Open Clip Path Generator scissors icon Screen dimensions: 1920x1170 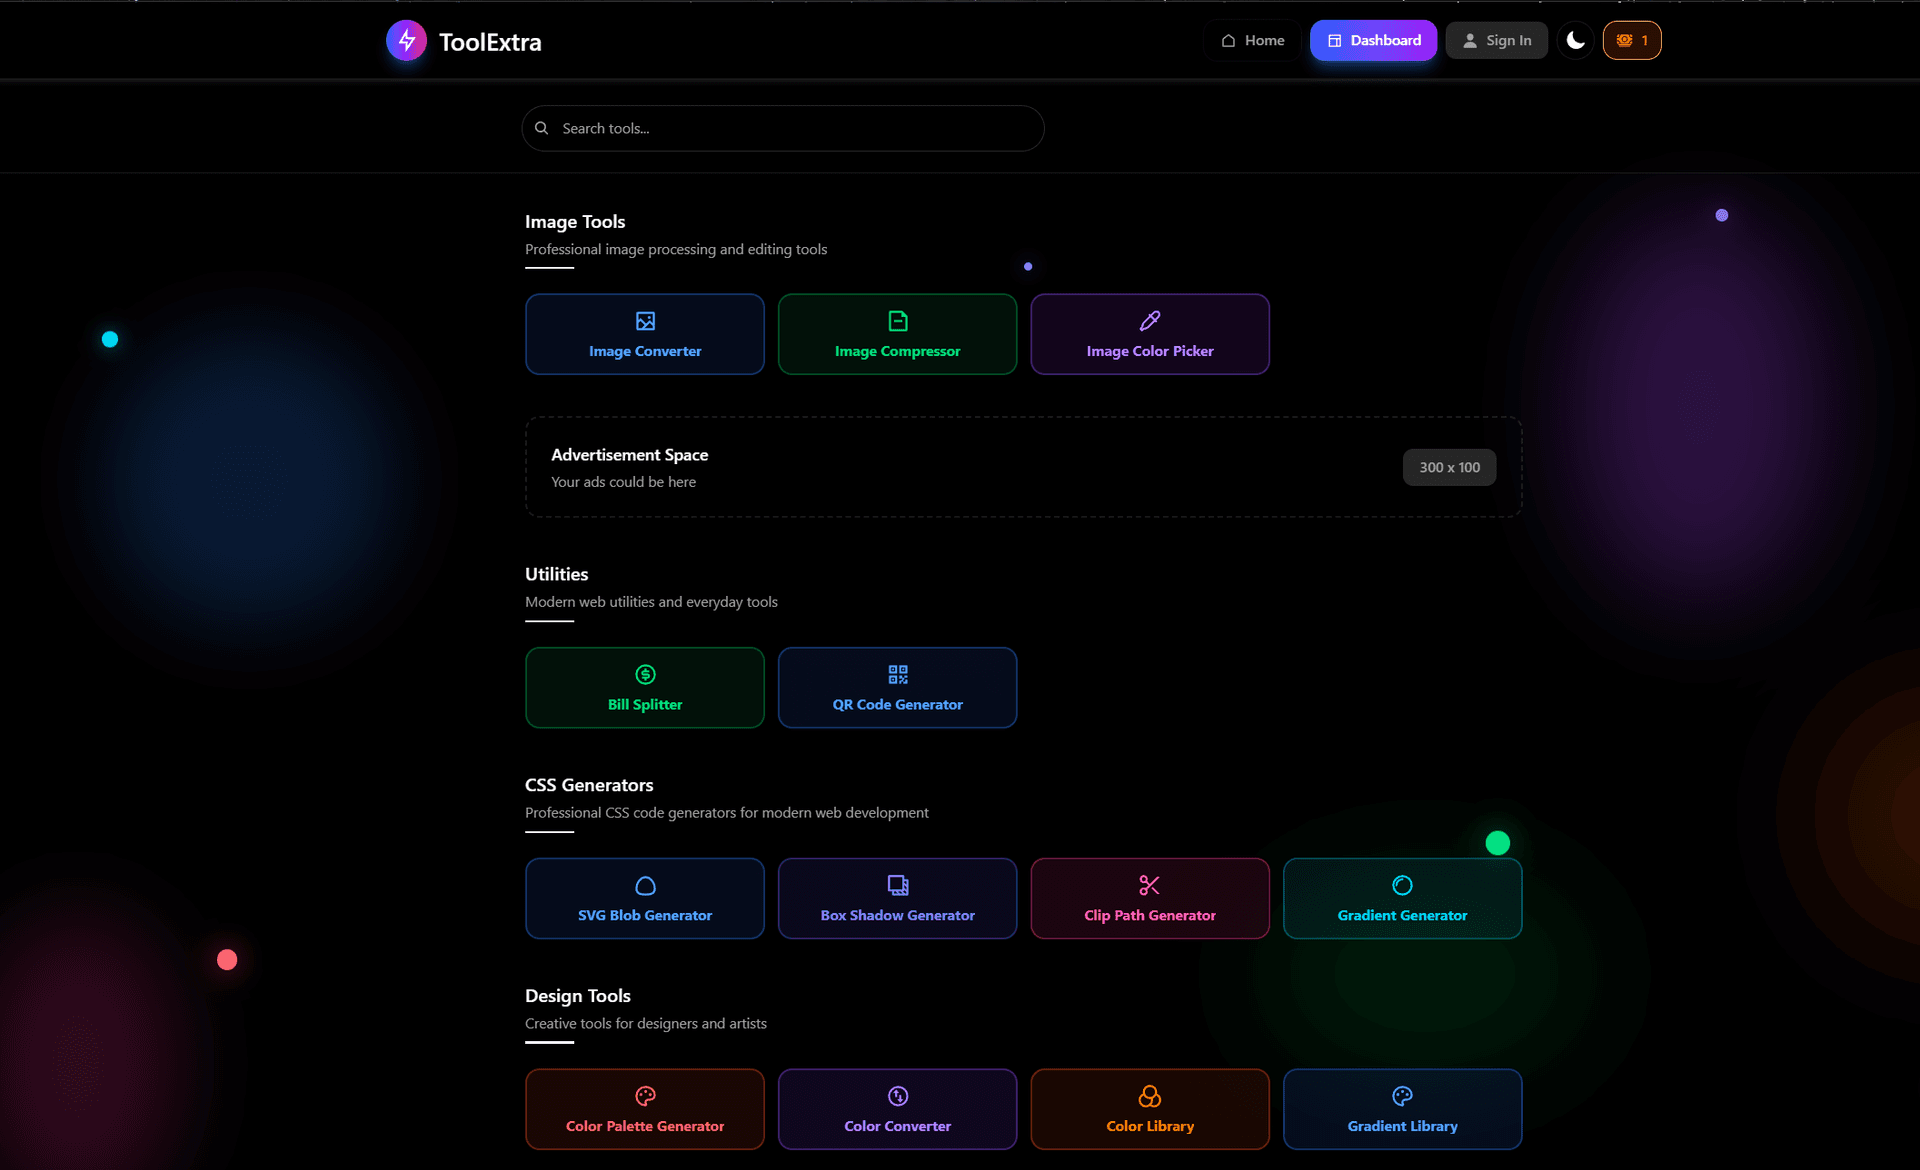coord(1149,884)
